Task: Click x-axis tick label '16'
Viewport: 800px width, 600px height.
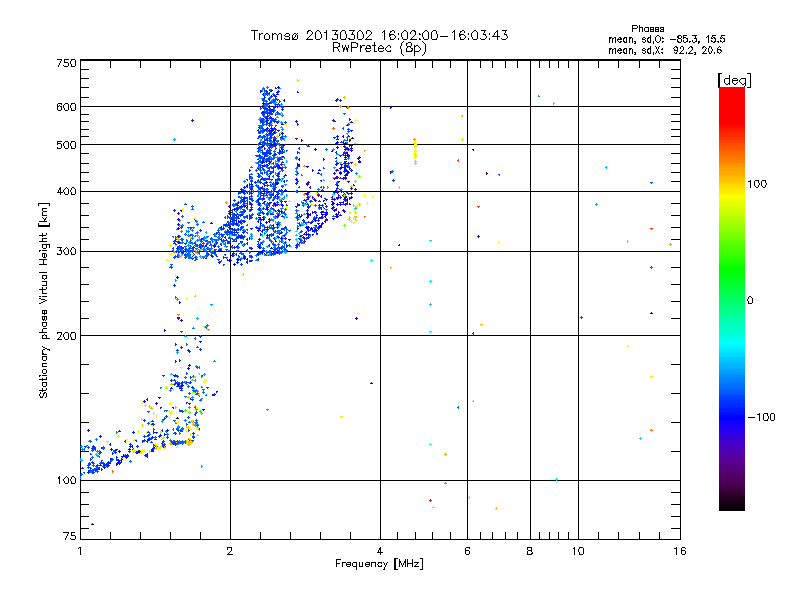Action: [x=680, y=551]
